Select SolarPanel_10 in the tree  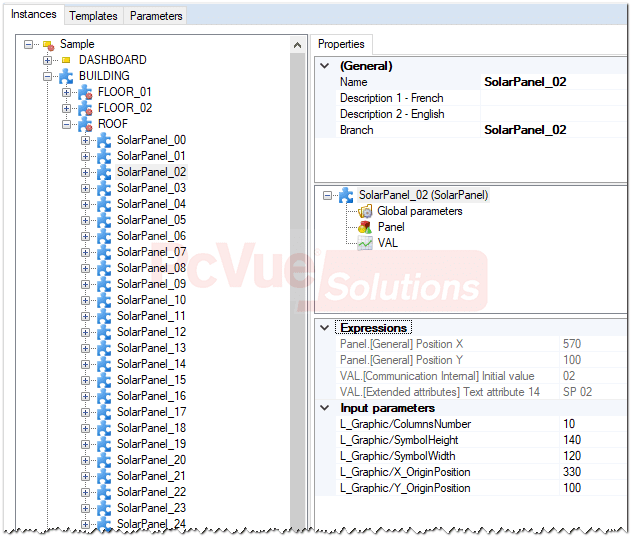click(151, 300)
